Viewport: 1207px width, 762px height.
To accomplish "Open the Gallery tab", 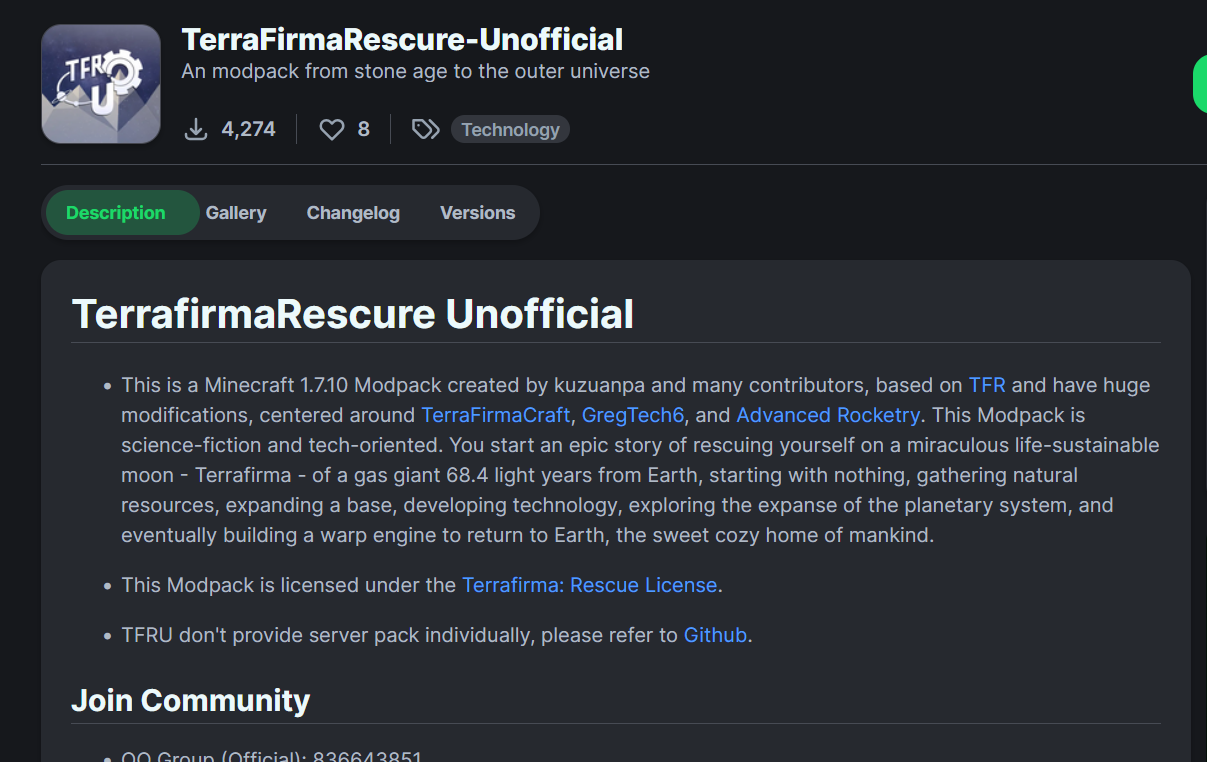I will coord(236,213).
